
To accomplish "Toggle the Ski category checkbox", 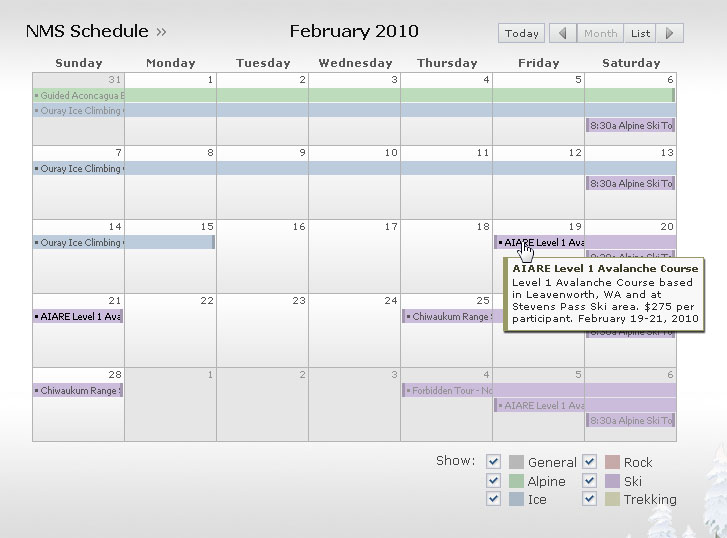I will tap(590, 481).
